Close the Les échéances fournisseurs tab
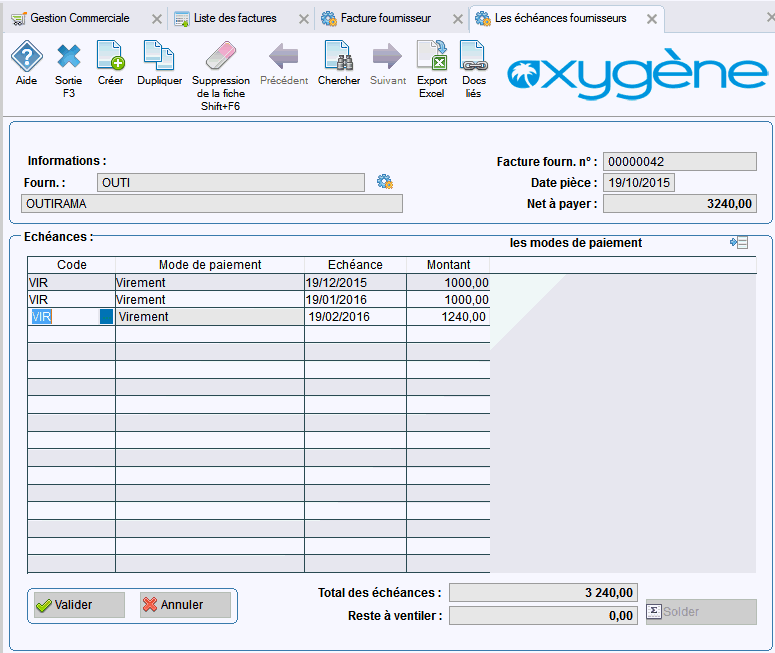Image resolution: width=775 pixels, height=653 pixels. pos(652,19)
